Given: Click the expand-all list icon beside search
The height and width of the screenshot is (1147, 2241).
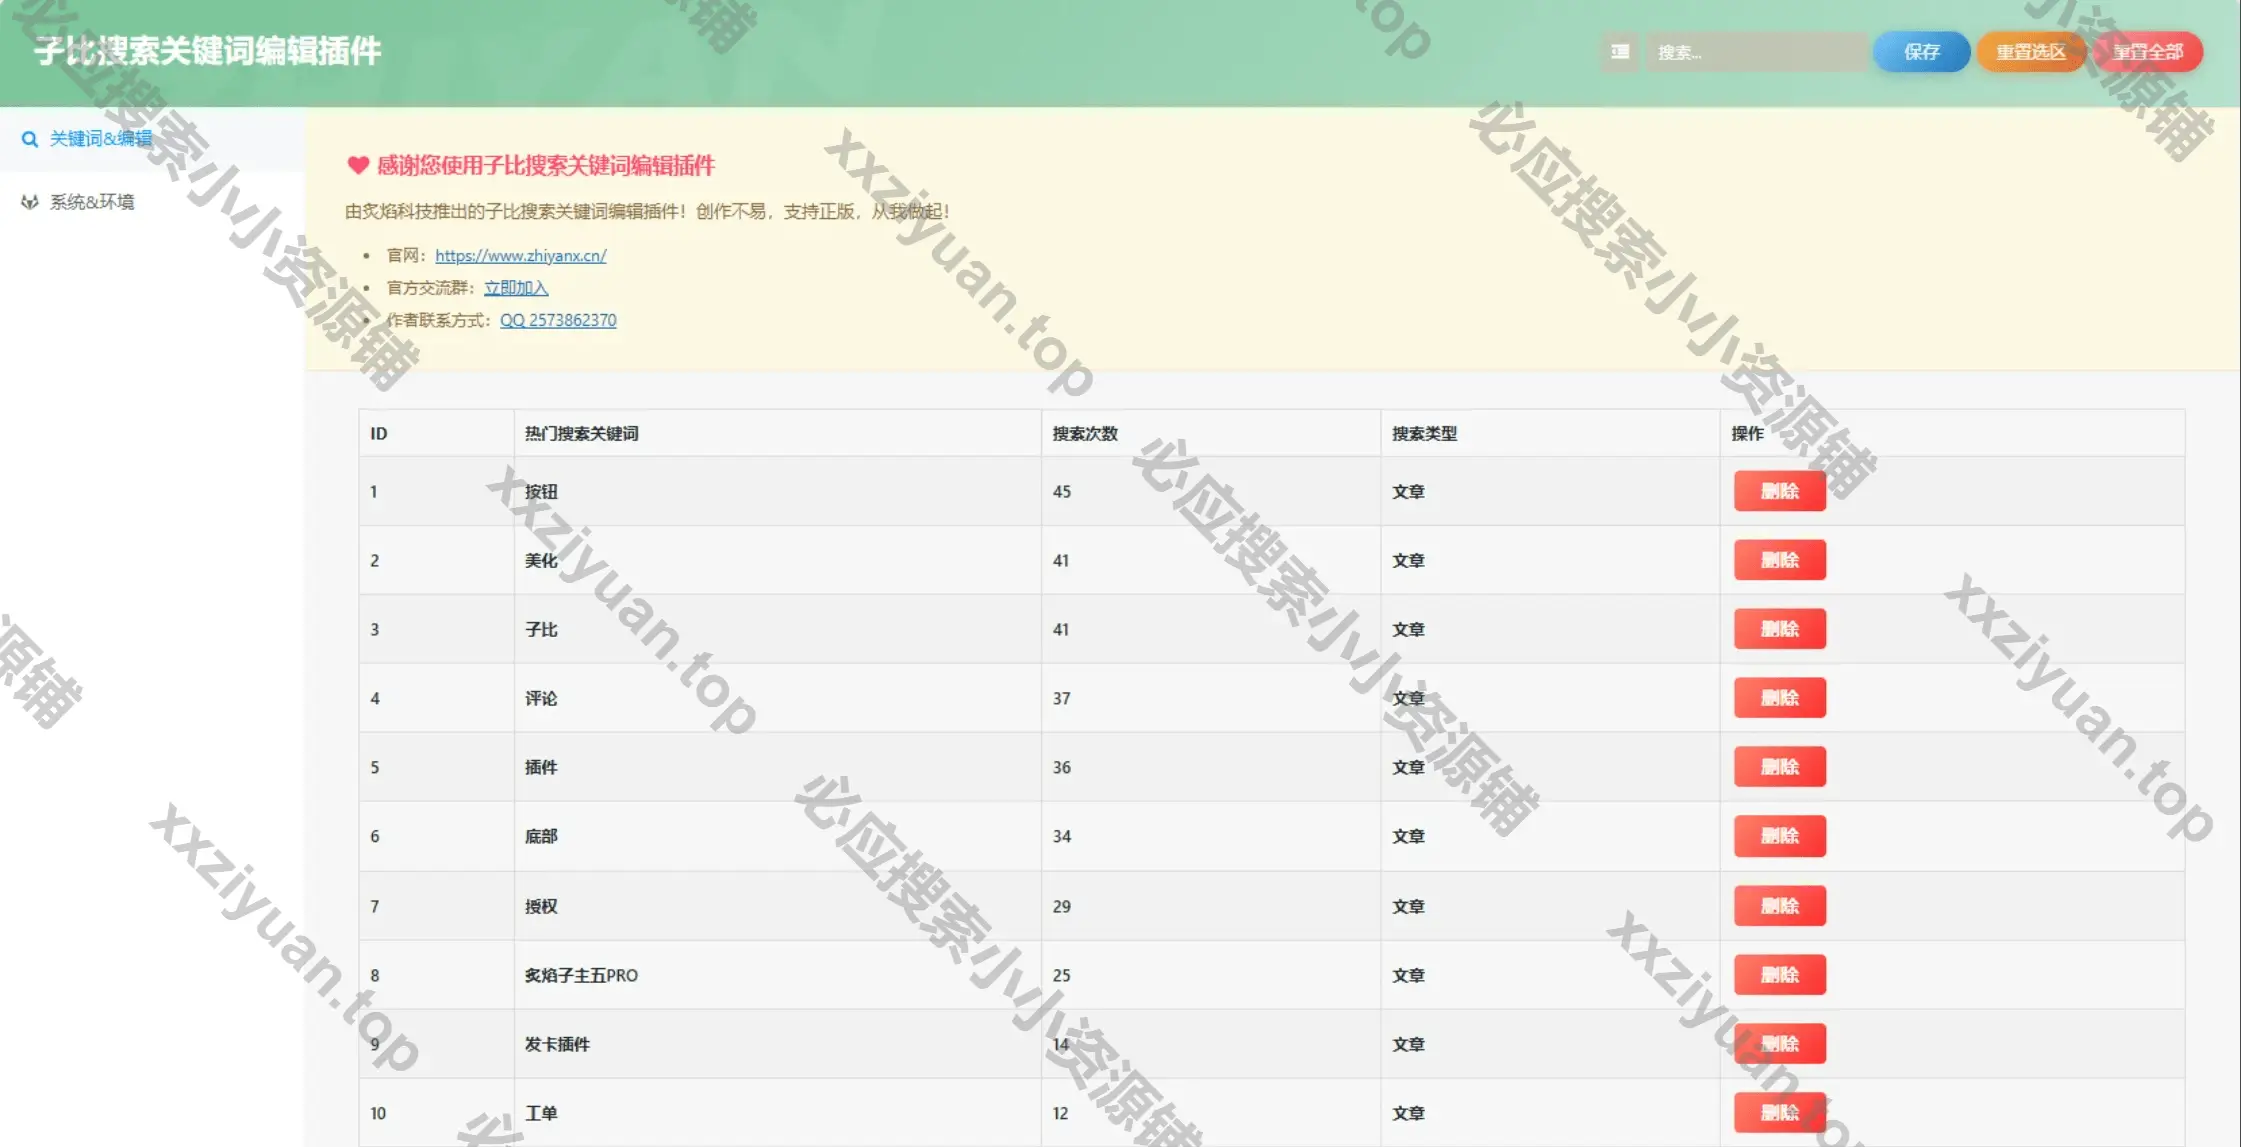Looking at the screenshot, I should 1620,52.
